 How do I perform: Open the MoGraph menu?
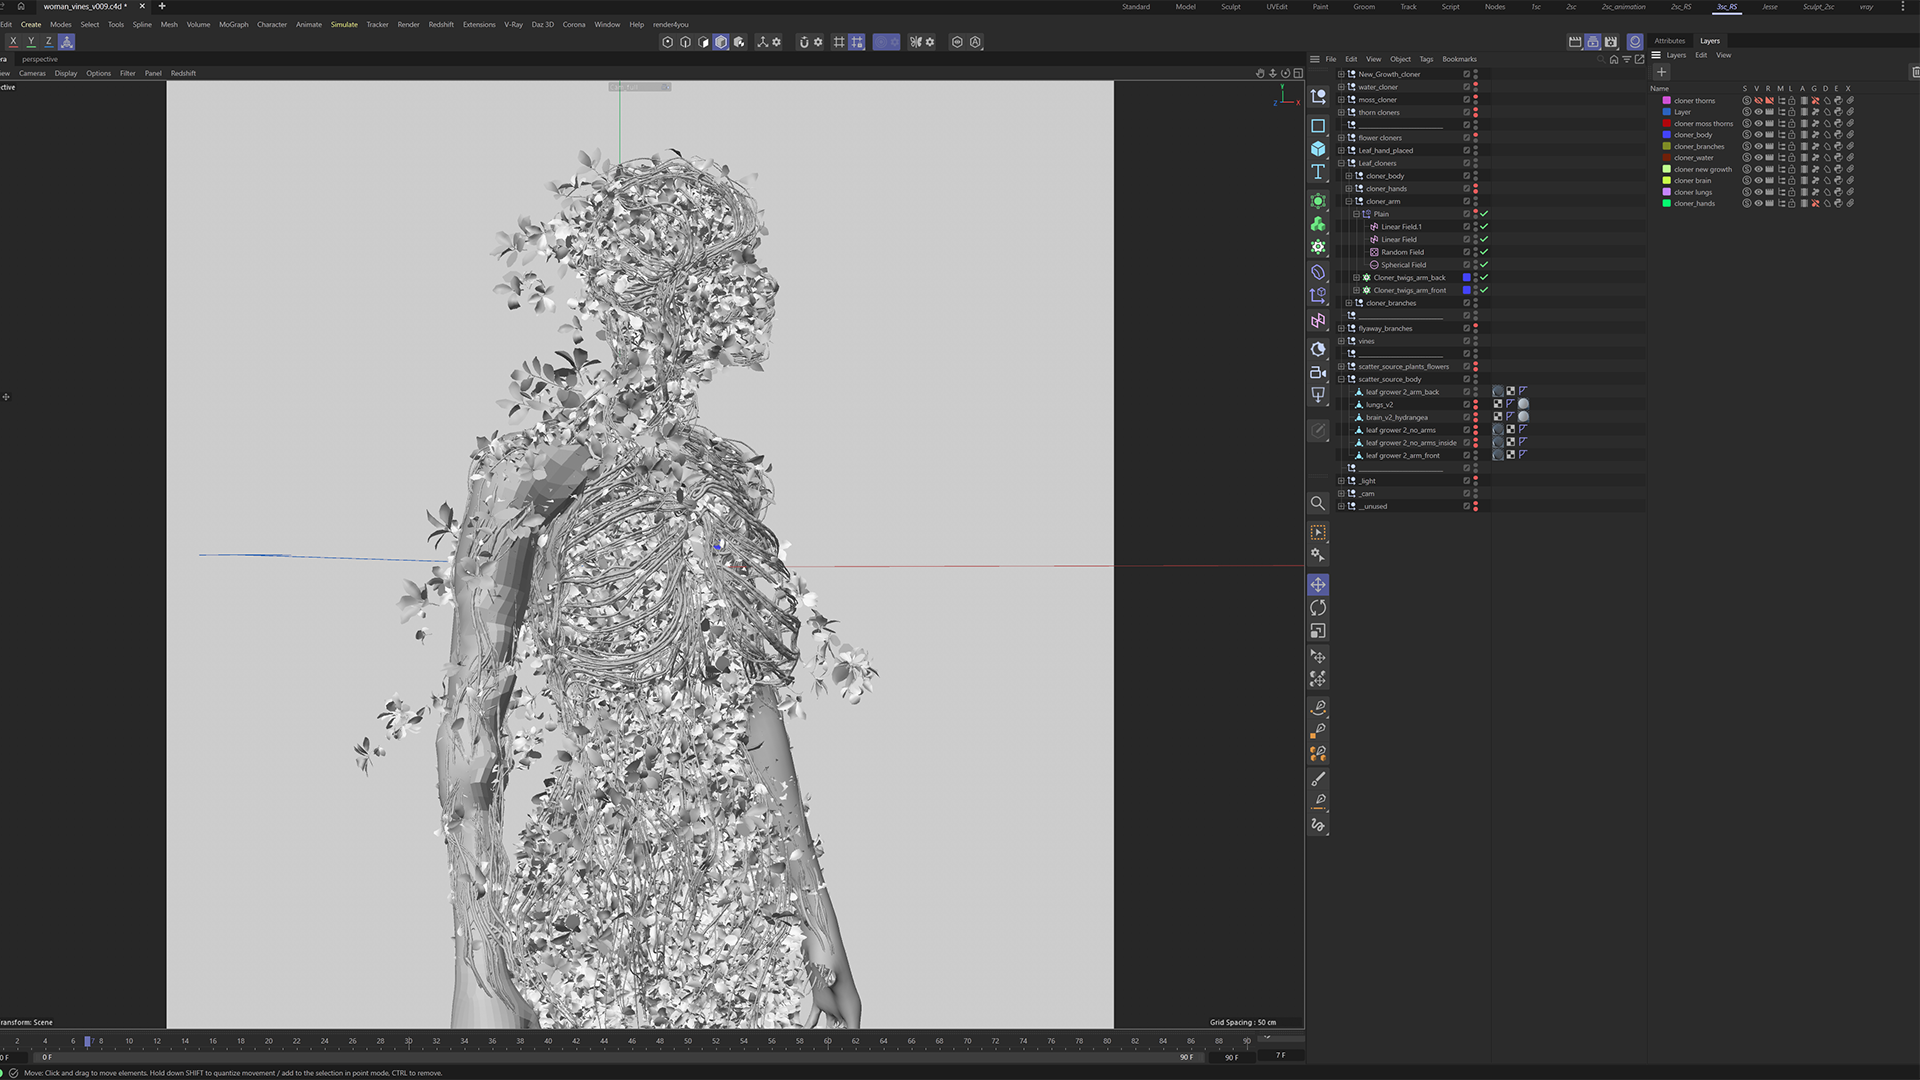coord(233,24)
